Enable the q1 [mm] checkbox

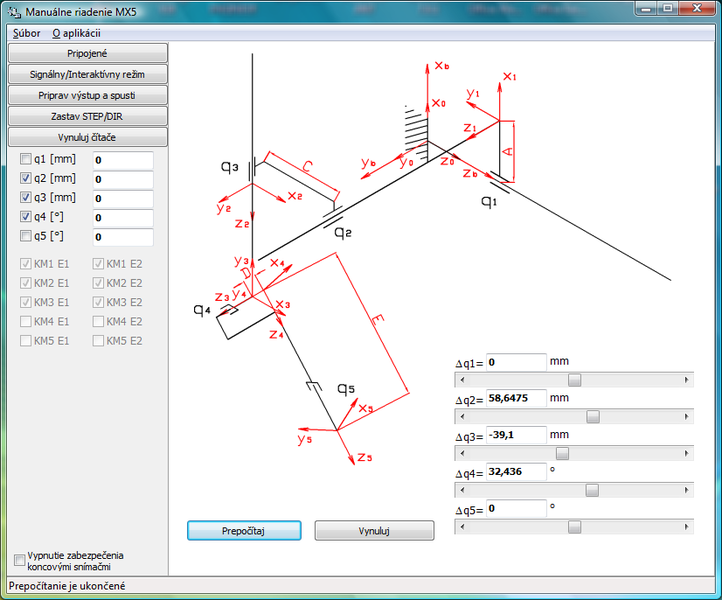tap(27, 160)
